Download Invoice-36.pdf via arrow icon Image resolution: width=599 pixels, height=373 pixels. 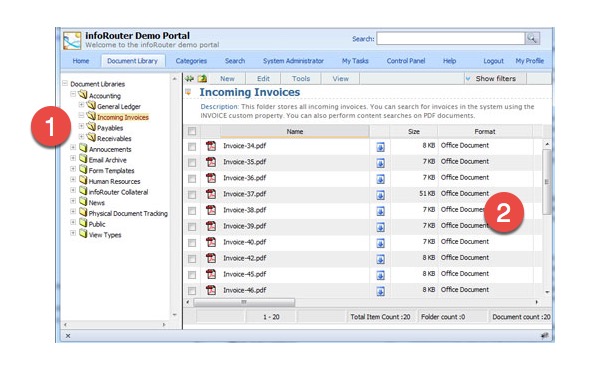[380, 179]
